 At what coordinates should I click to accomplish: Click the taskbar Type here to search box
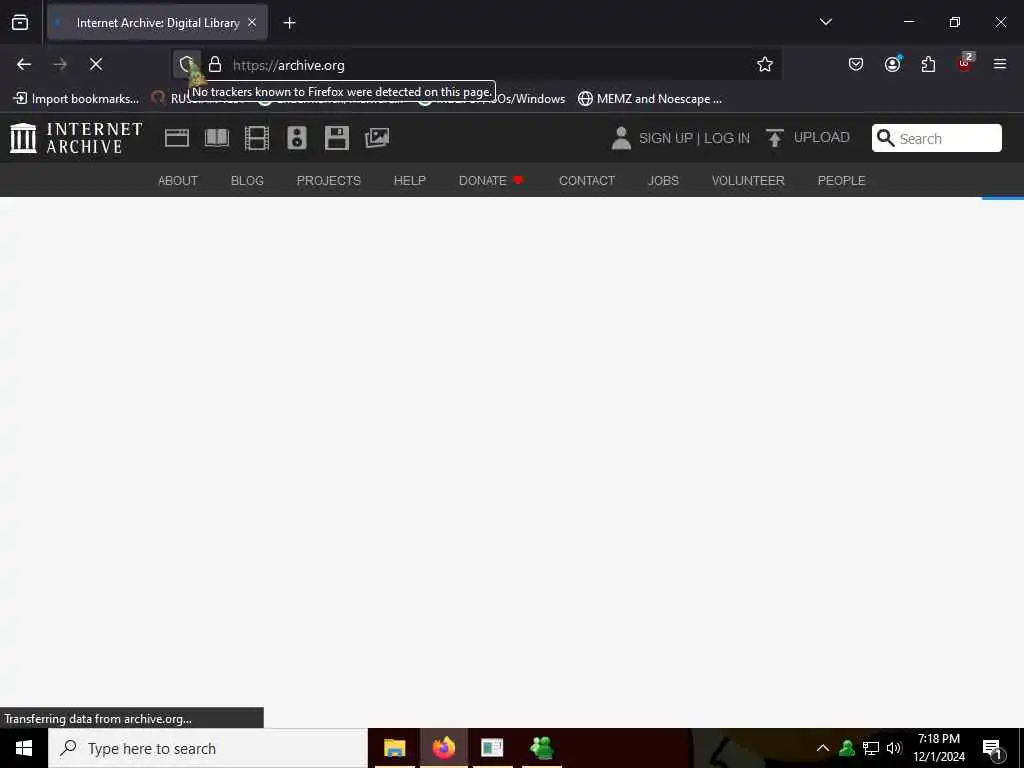[x=208, y=748]
